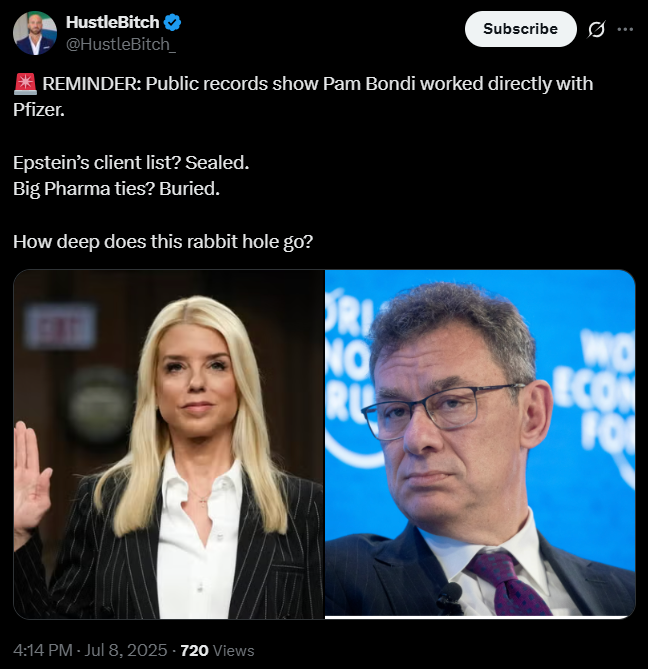Open the three-dot more options menu

pos(625,29)
